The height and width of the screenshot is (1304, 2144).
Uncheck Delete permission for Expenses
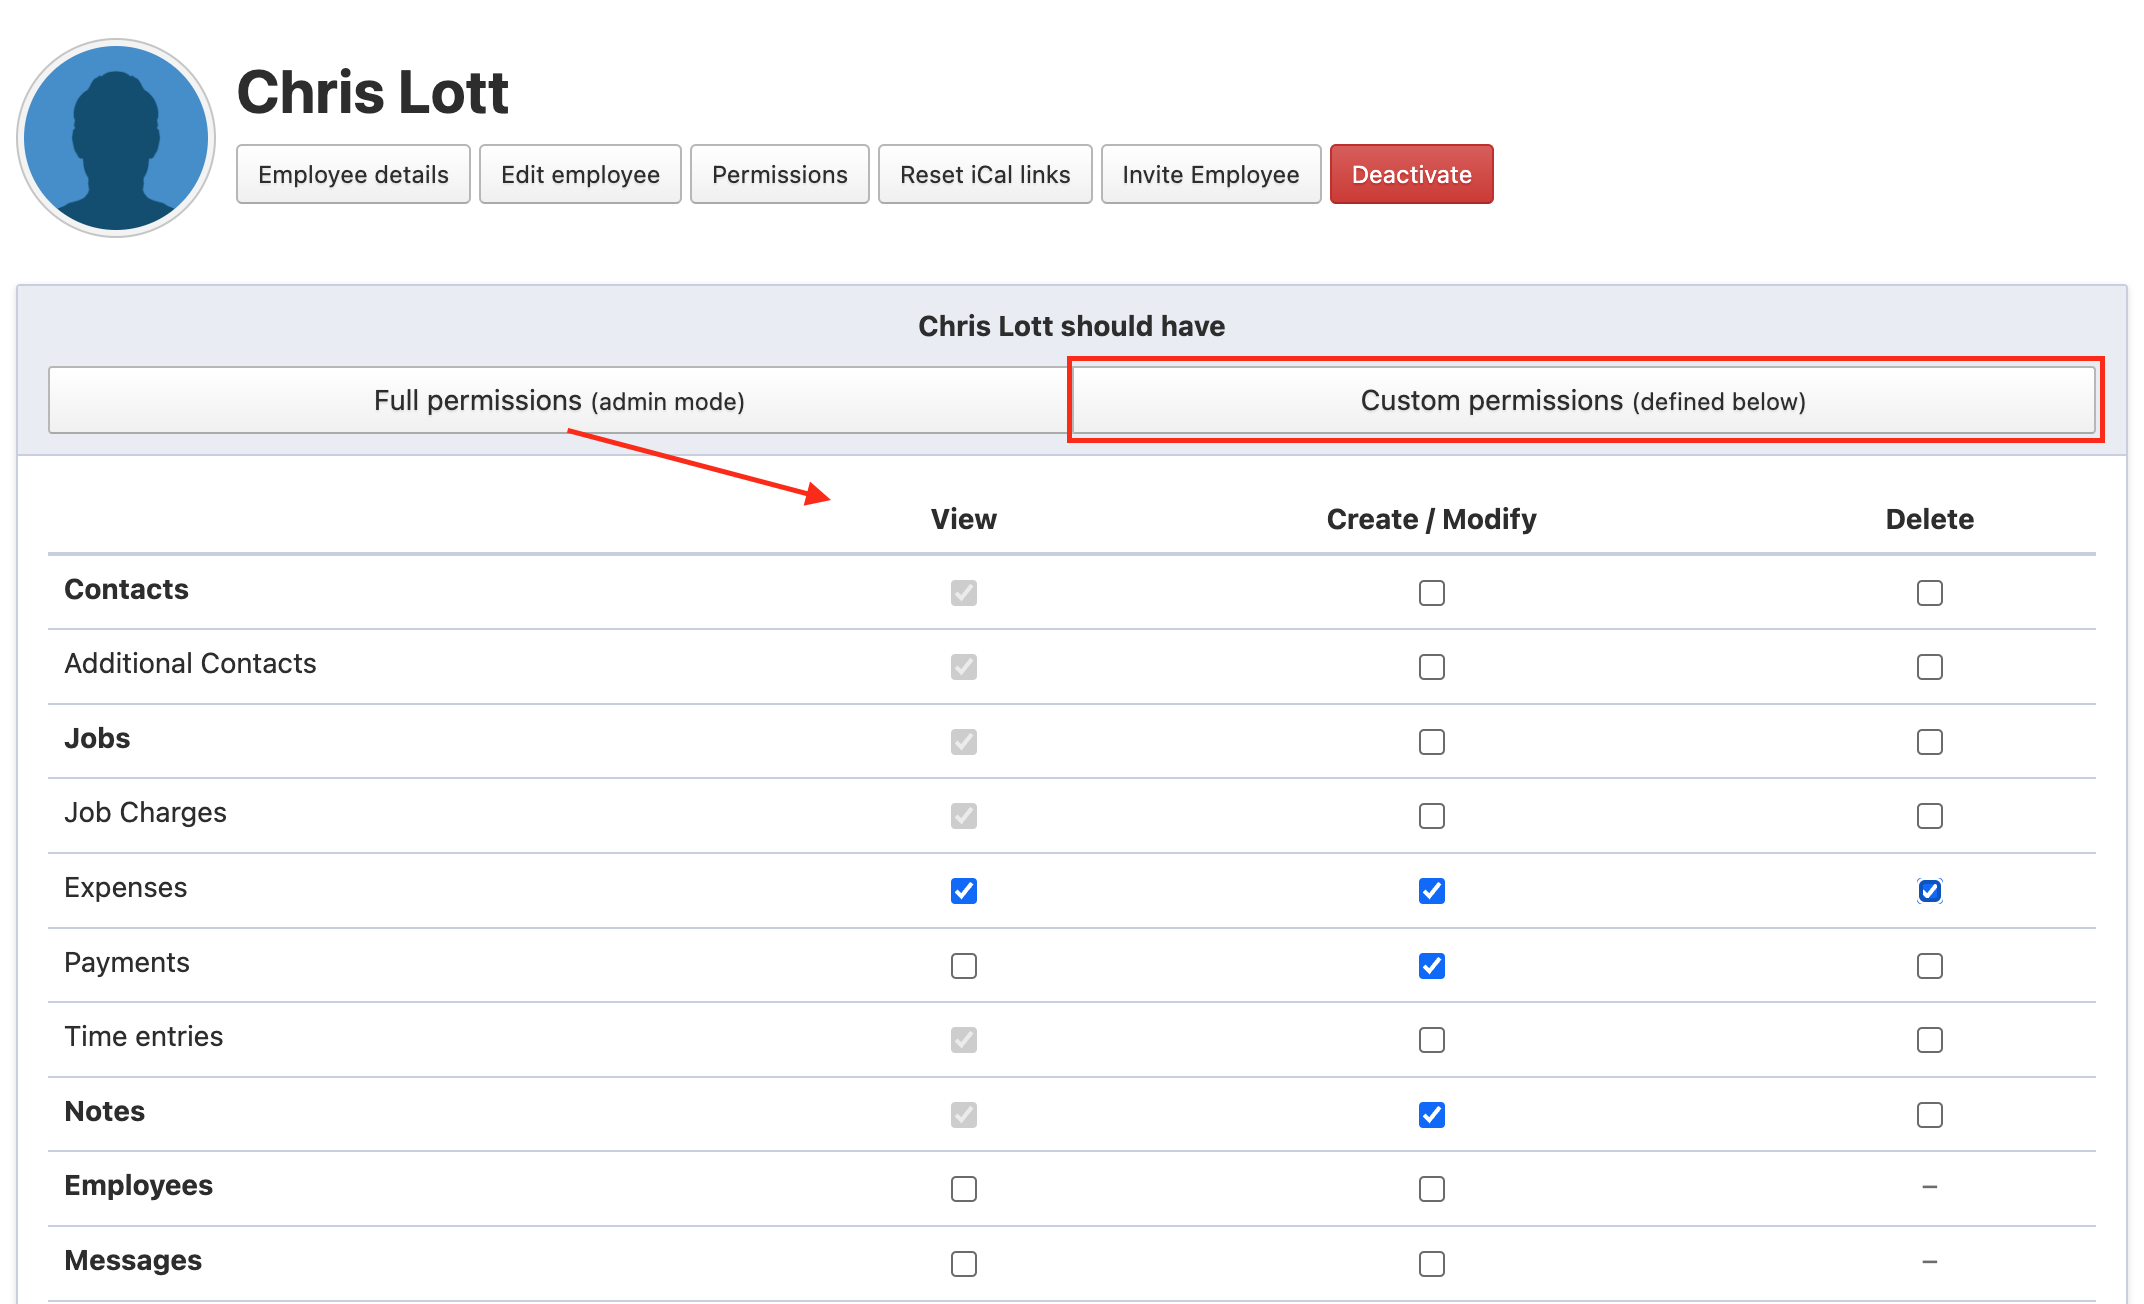pyautogui.click(x=1929, y=891)
